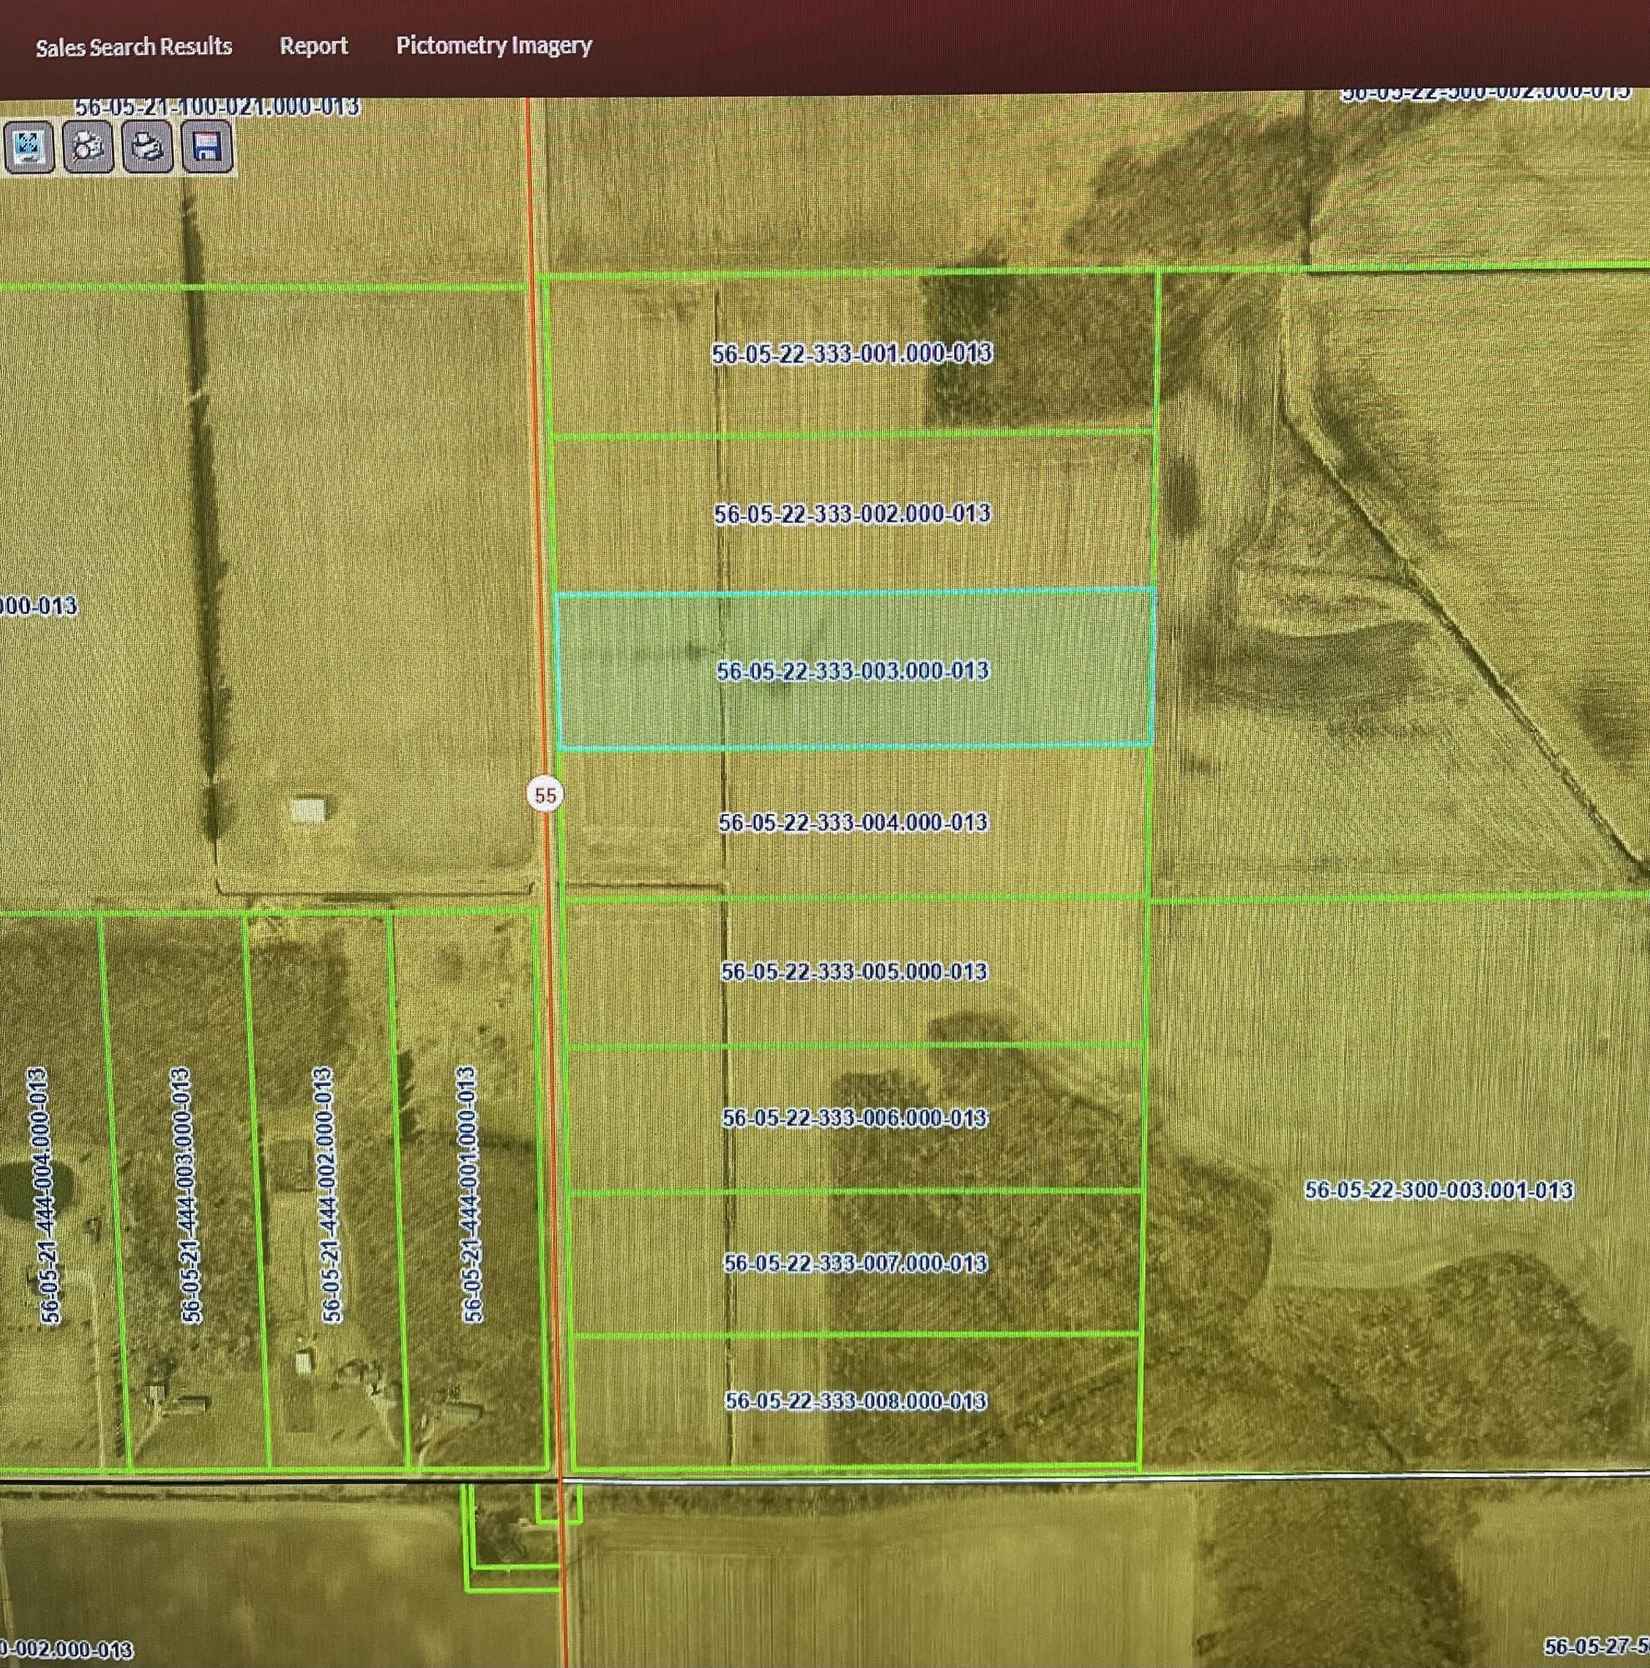This screenshot has width=1650, height=1668.
Task: Select narrow parcel 56-05-21-444-002.000-013
Action: (x=325, y=1194)
